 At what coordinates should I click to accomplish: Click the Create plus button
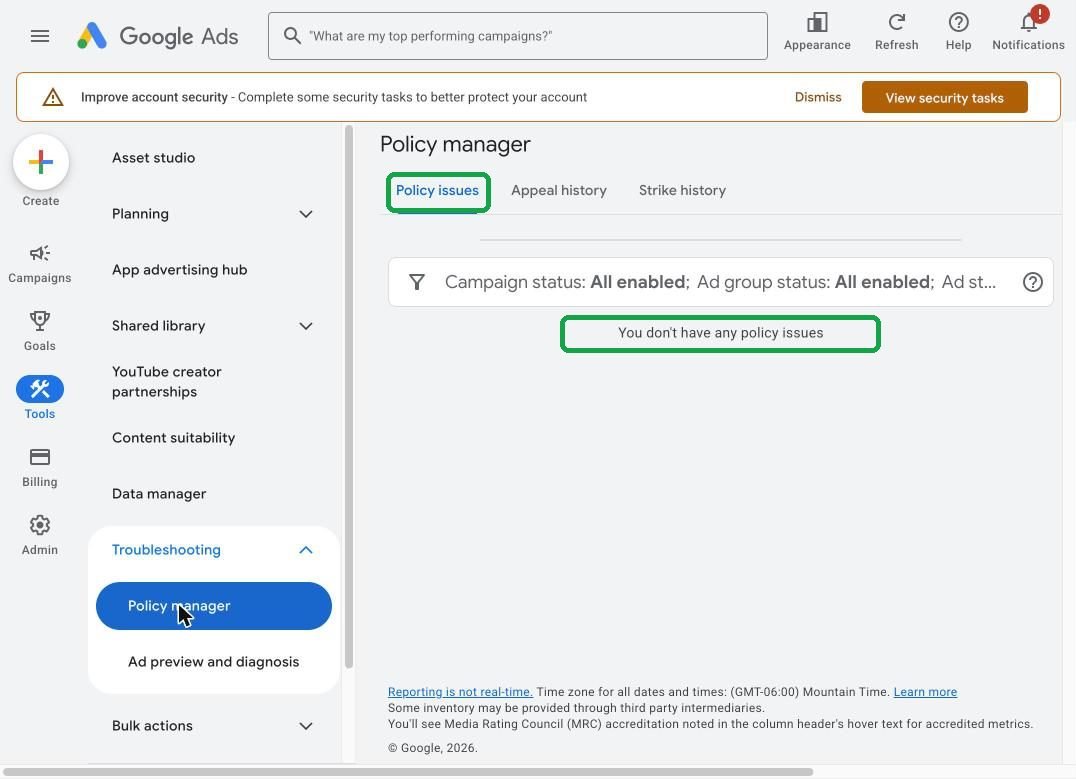coord(40,163)
